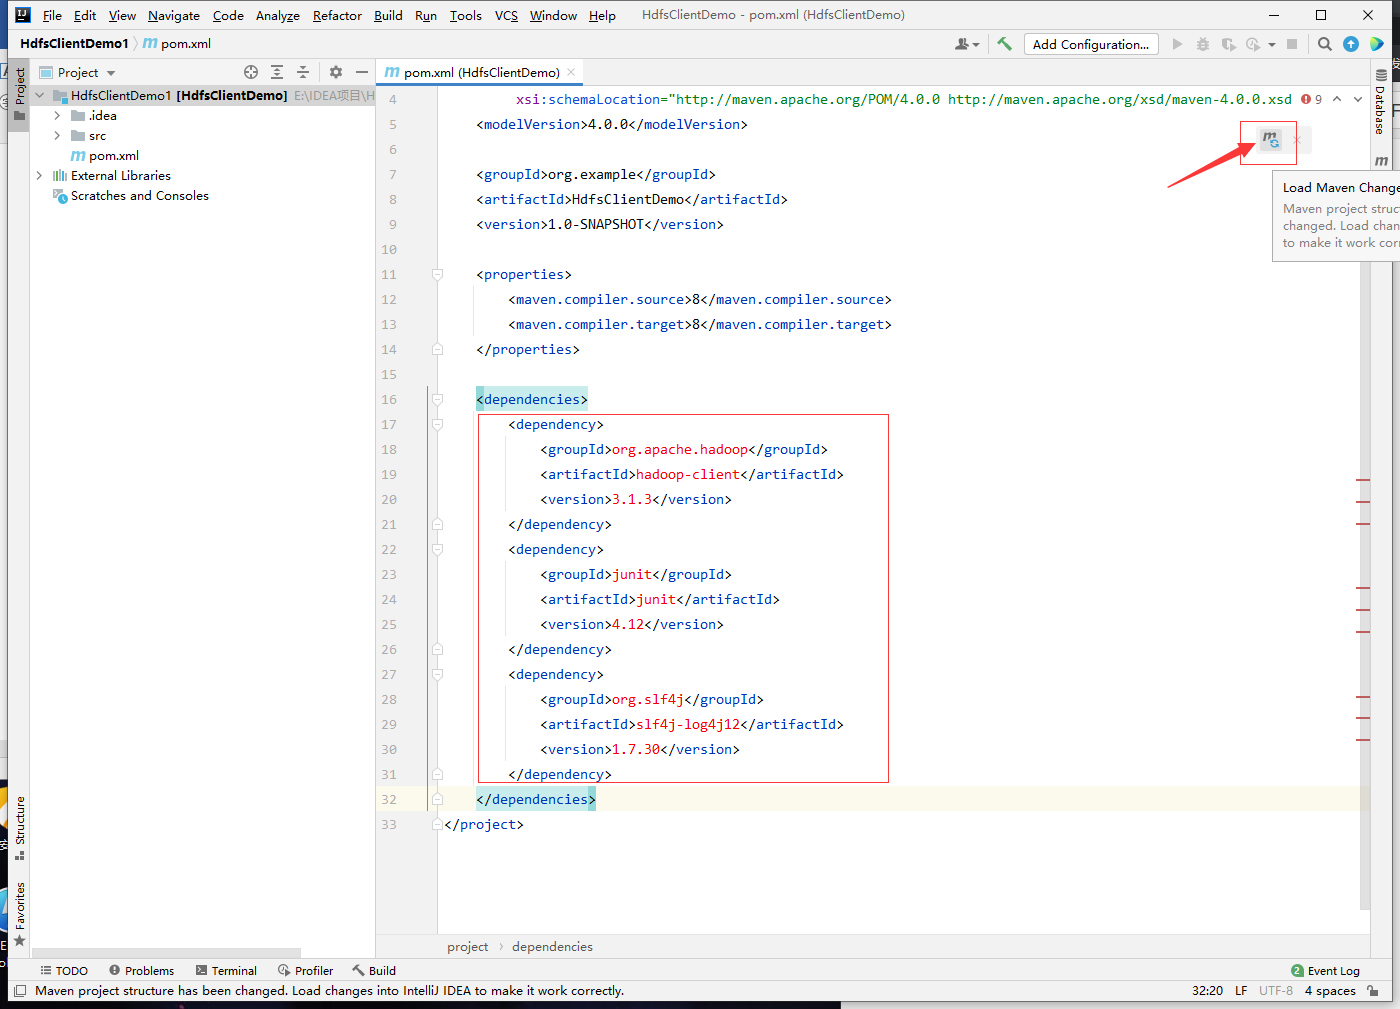Toggle read-only lock icon in status bar
This screenshot has height=1009, width=1400.
coord(1373,991)
